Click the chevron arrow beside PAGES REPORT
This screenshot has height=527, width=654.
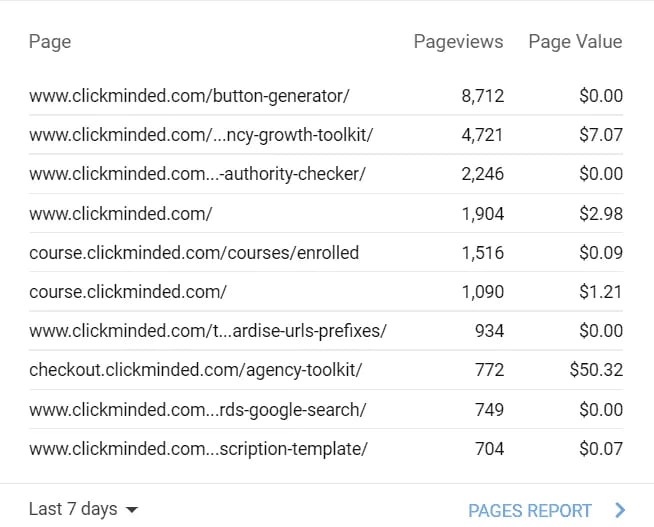tap(621, 510)
